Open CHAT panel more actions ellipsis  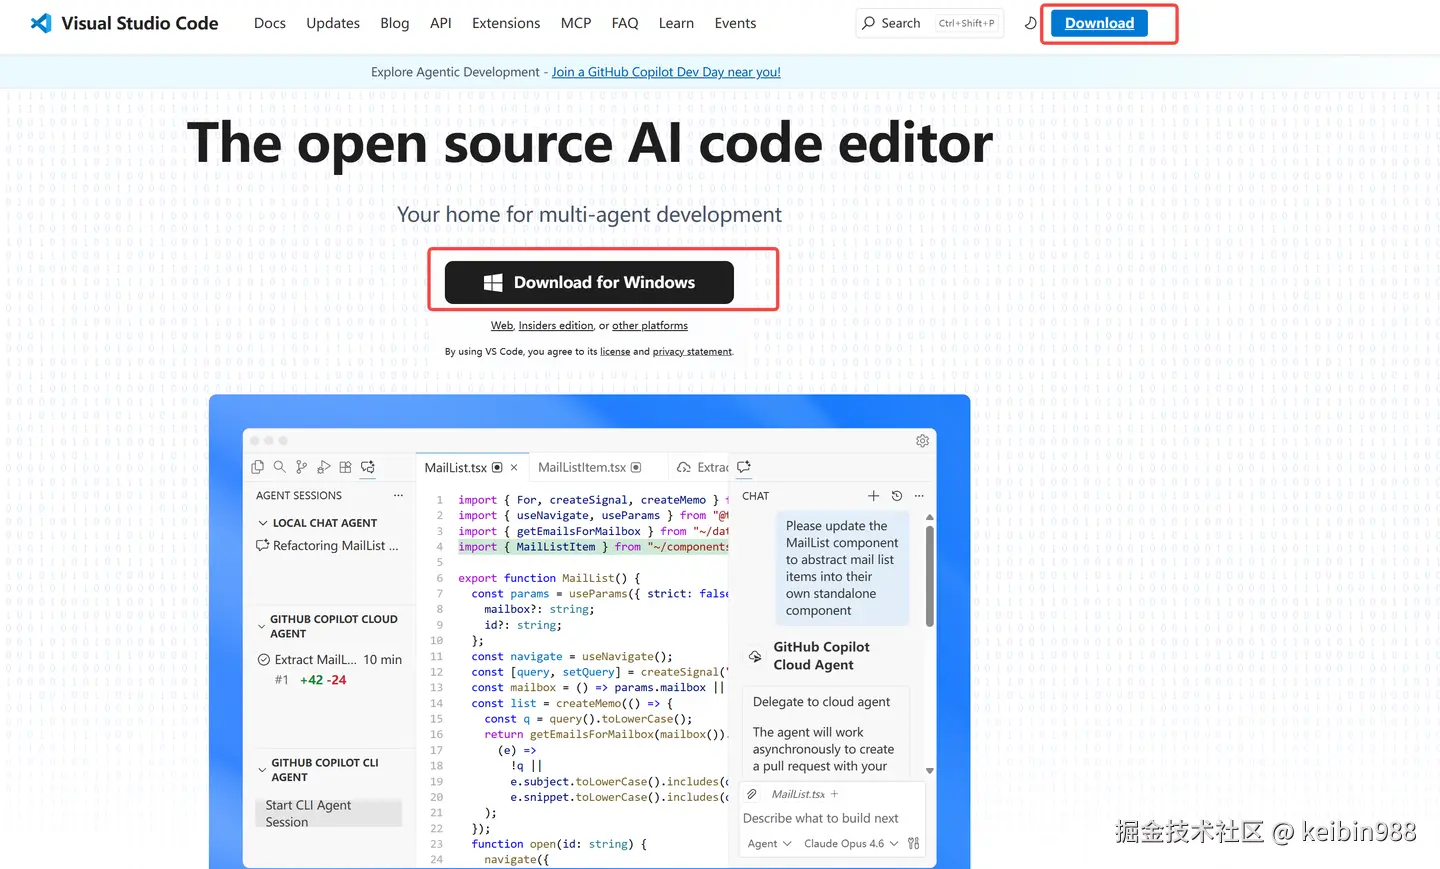(x=919, y=496)
